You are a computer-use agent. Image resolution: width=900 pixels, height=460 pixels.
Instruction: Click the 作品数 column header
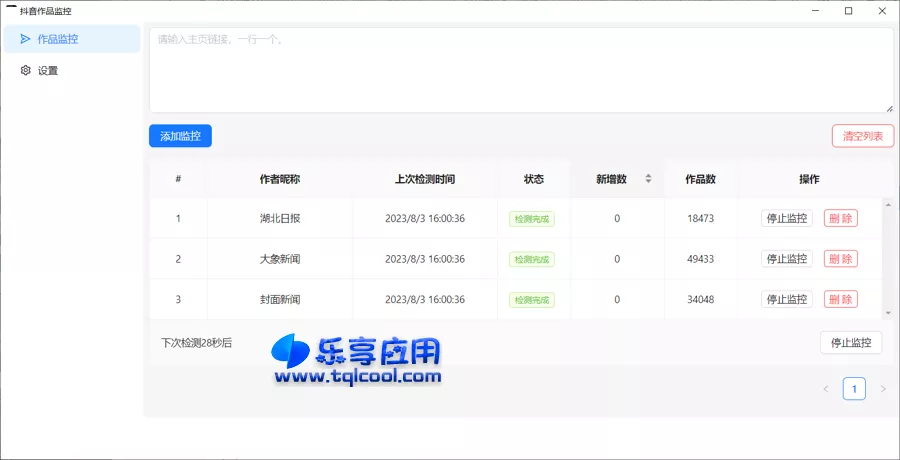(x=700, y=179)
